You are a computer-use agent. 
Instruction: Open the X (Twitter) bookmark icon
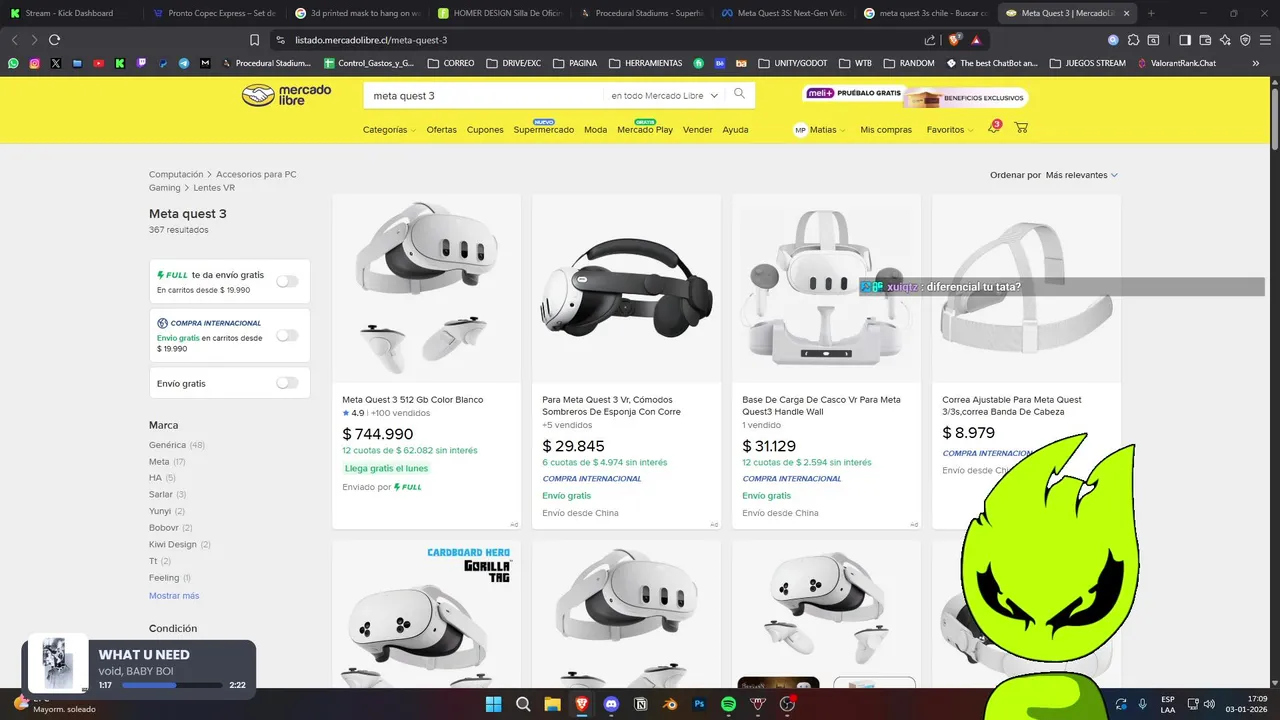pyautogui.click(x=56, y=63)
